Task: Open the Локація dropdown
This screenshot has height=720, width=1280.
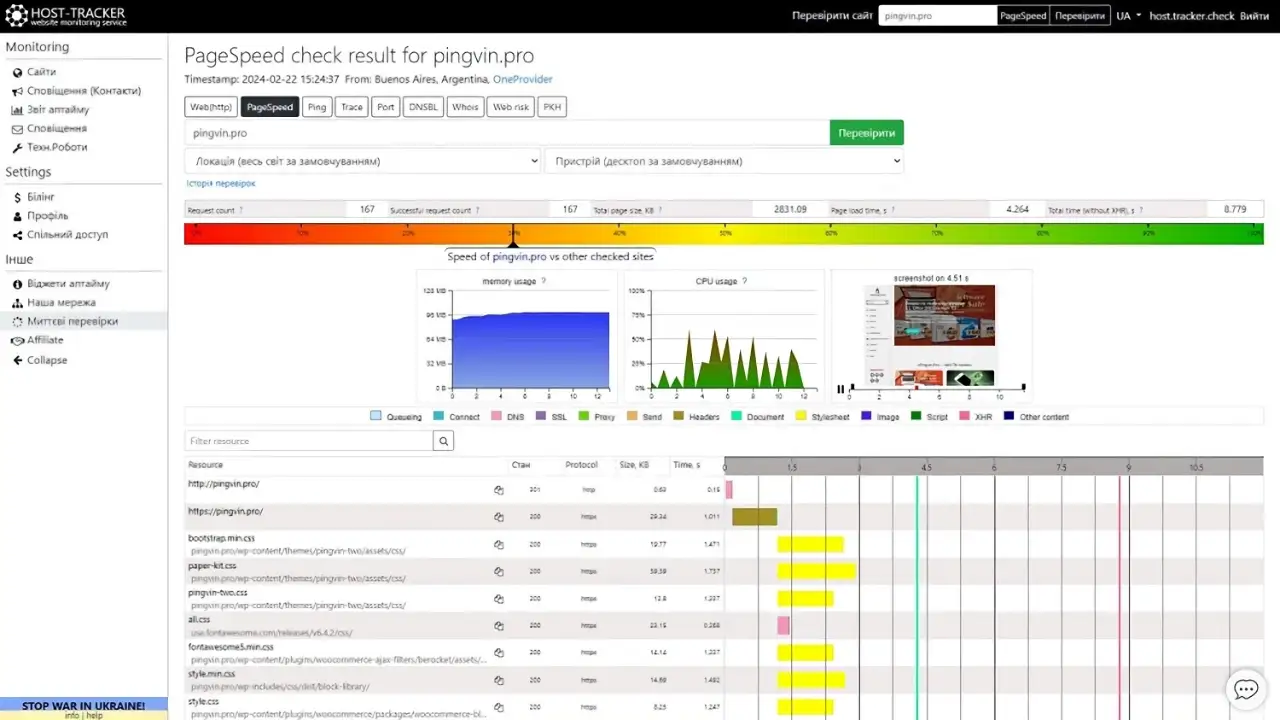Action: tap(363, 161)
